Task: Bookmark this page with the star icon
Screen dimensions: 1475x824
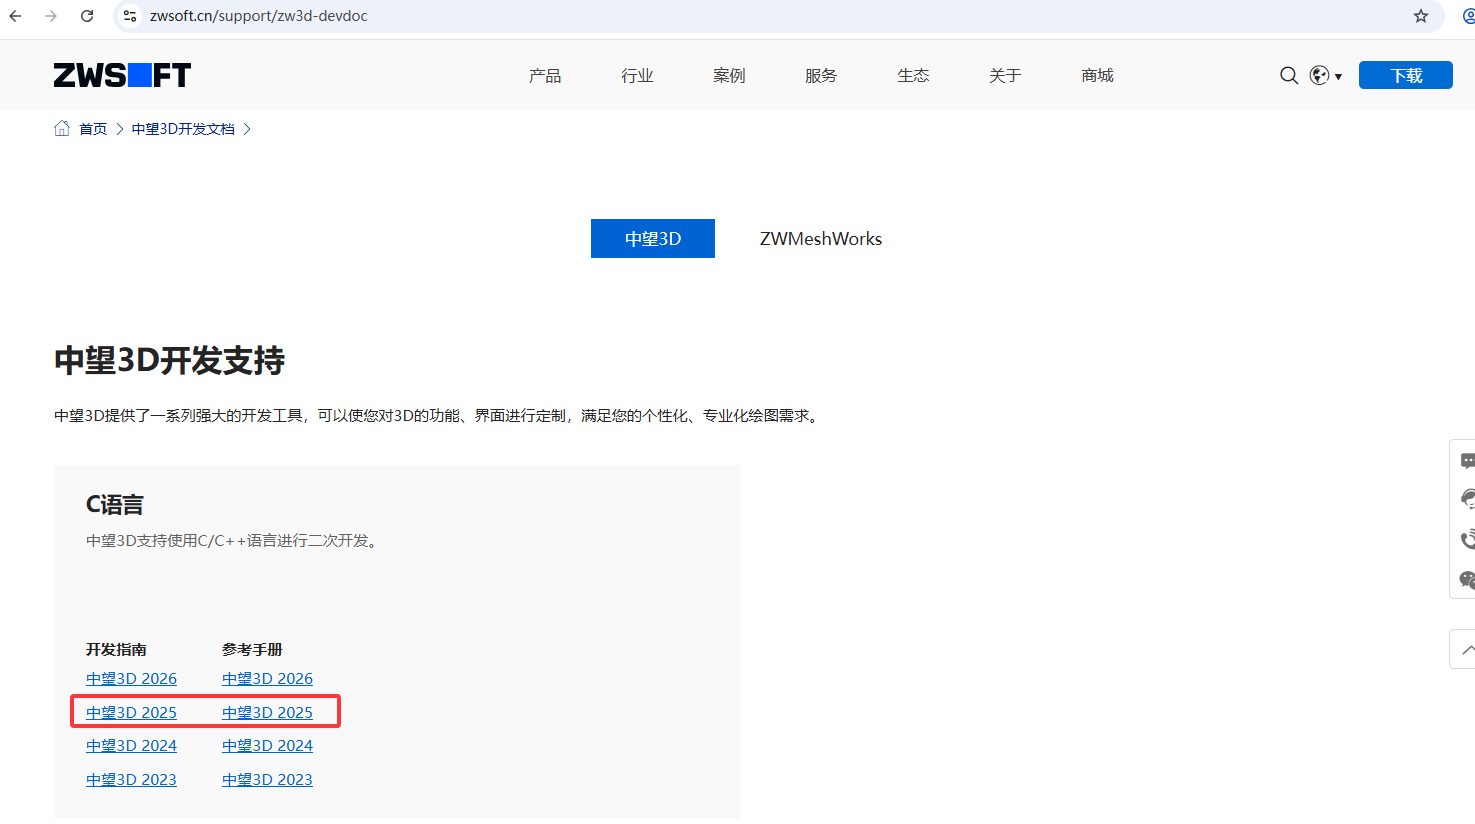Action: 1421,16
